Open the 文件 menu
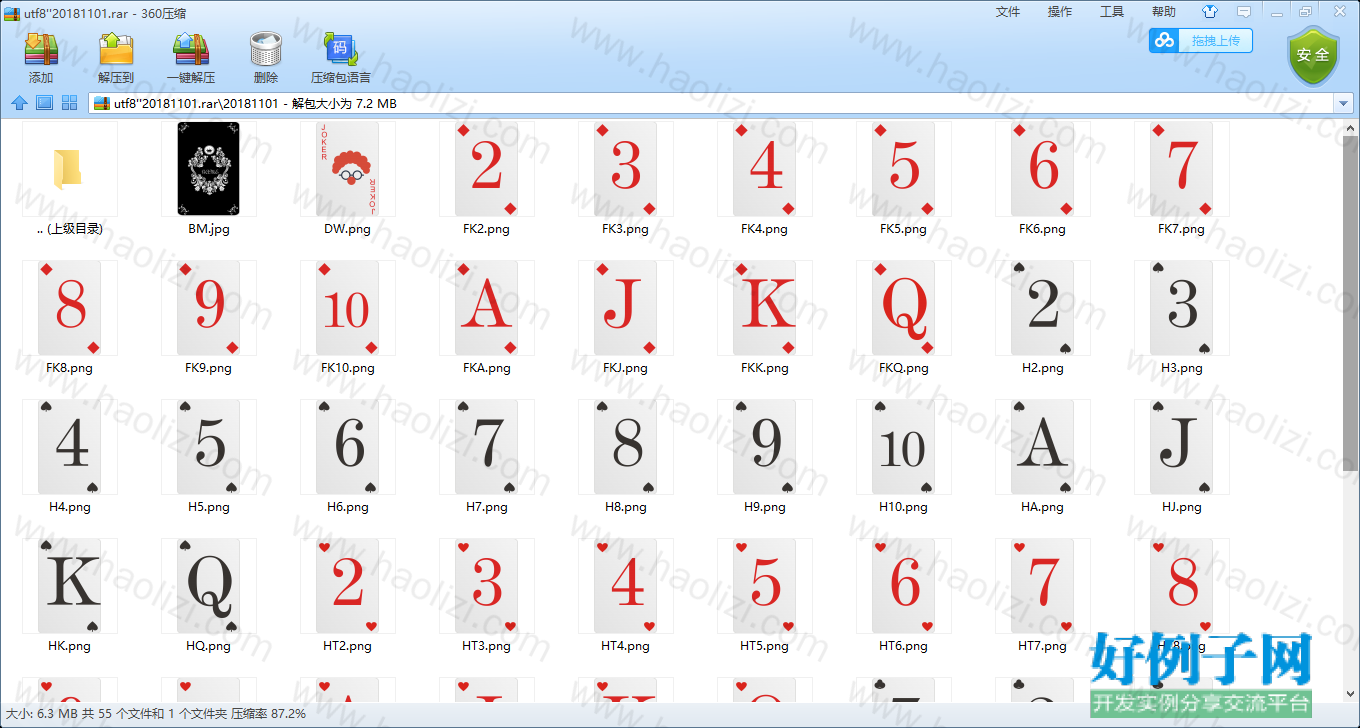1360x728 pixels. (1008, 12)
